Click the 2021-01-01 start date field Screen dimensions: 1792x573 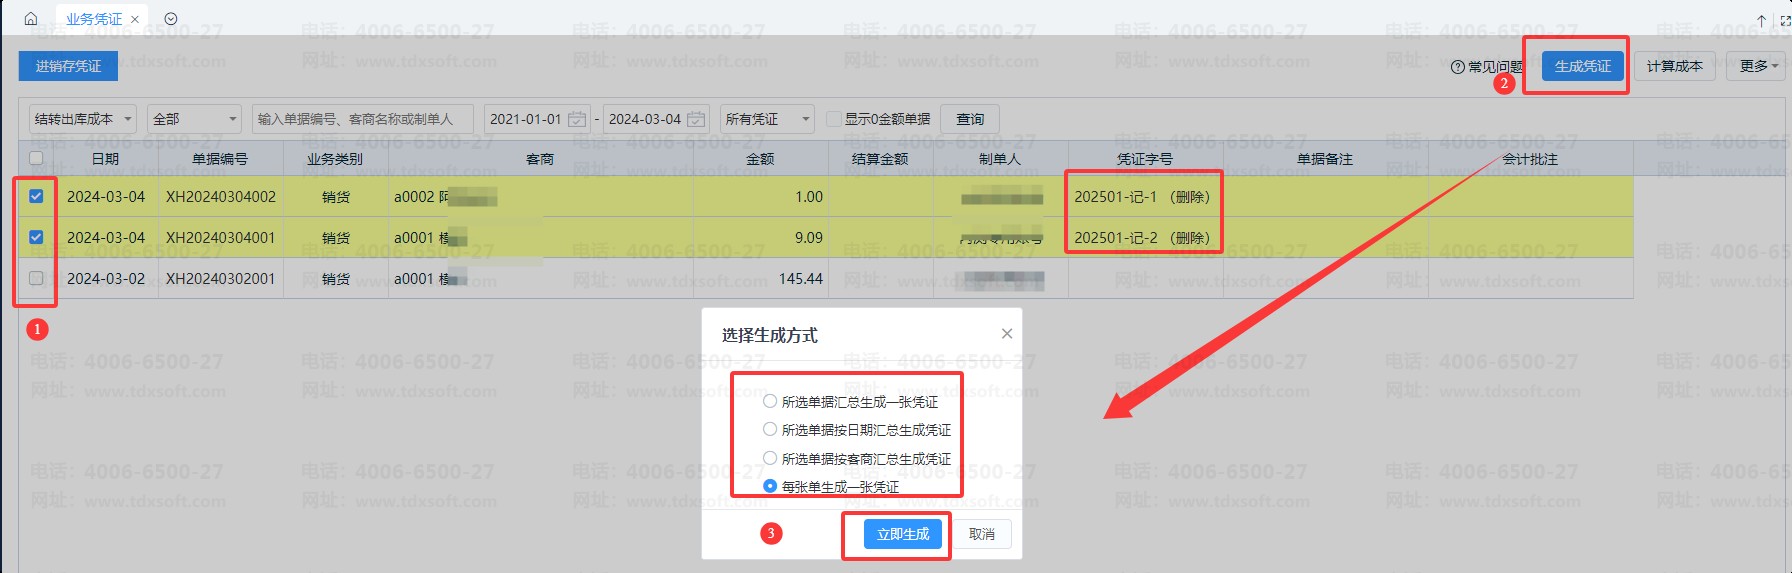coord(526,119)
